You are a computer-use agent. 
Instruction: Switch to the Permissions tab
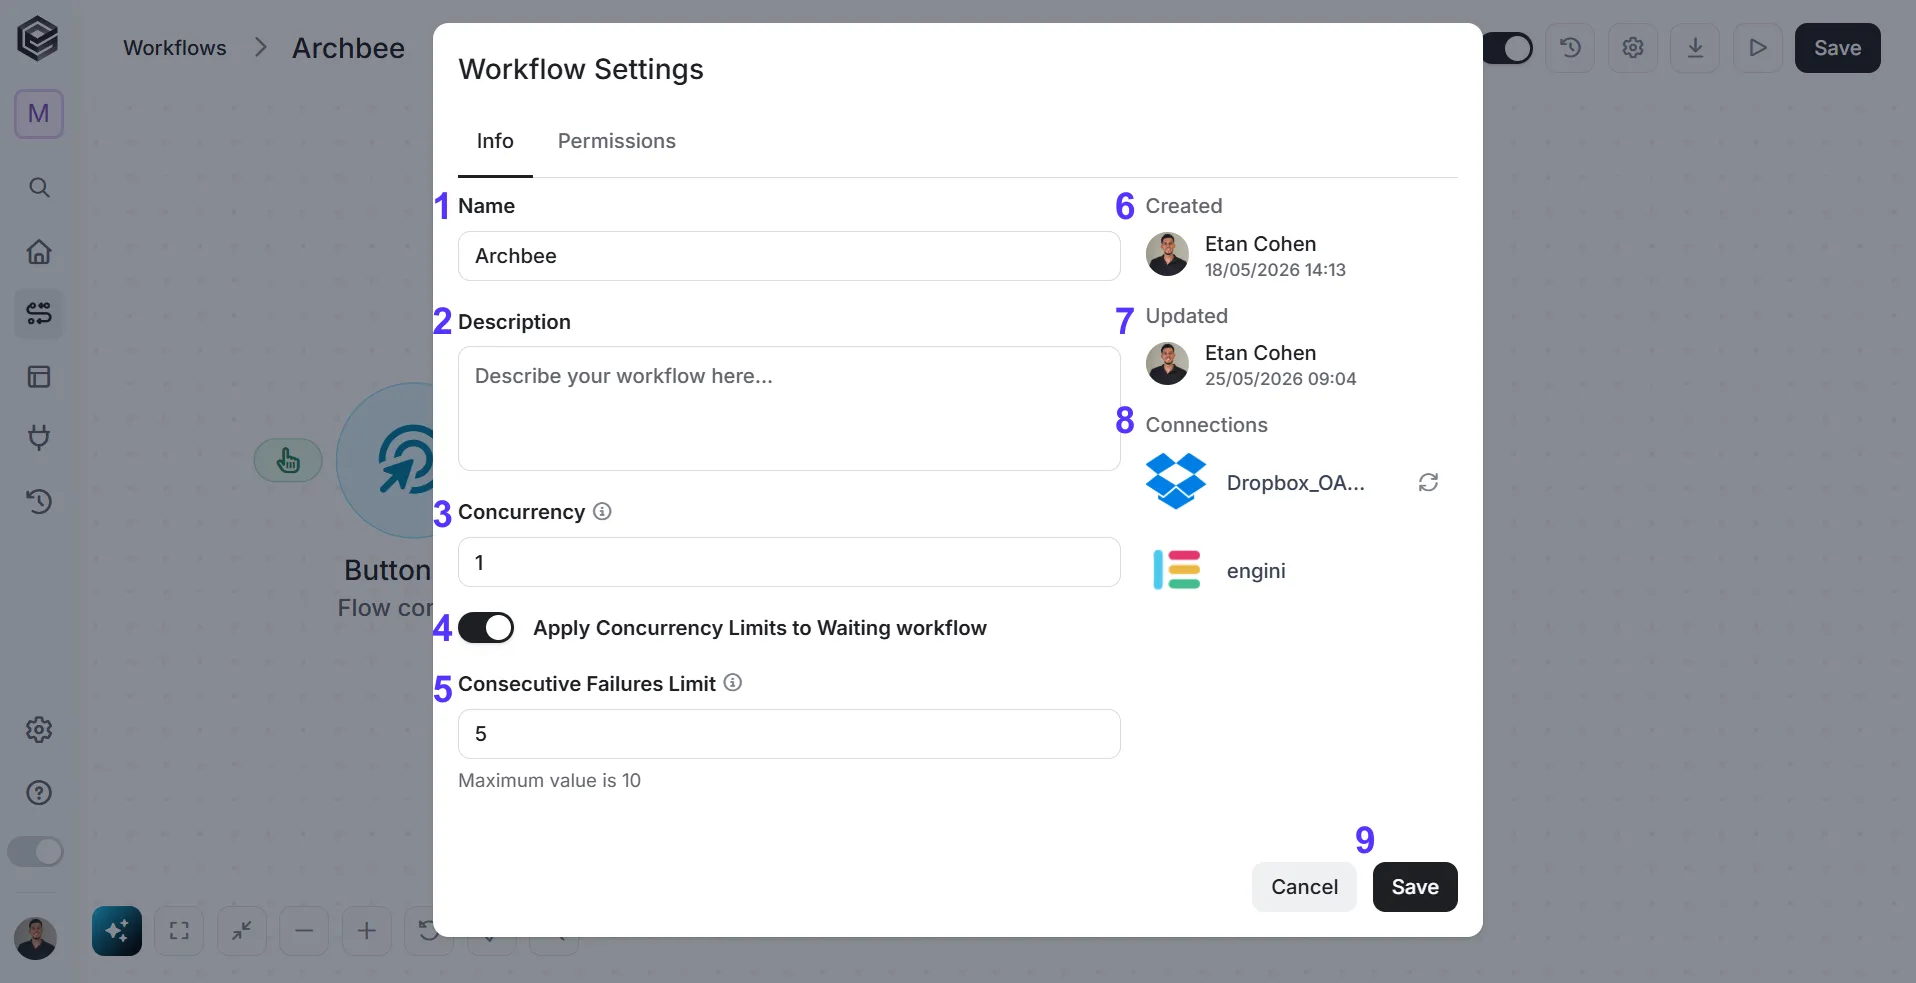click(616, 141)
